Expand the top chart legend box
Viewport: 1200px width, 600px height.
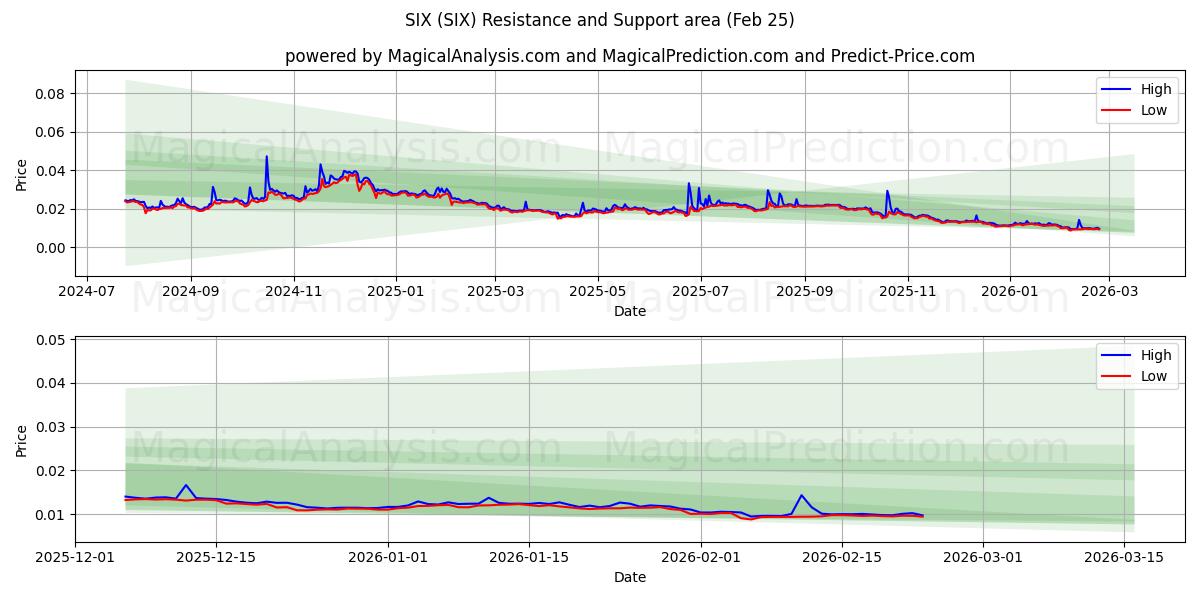pos(1135,99)
